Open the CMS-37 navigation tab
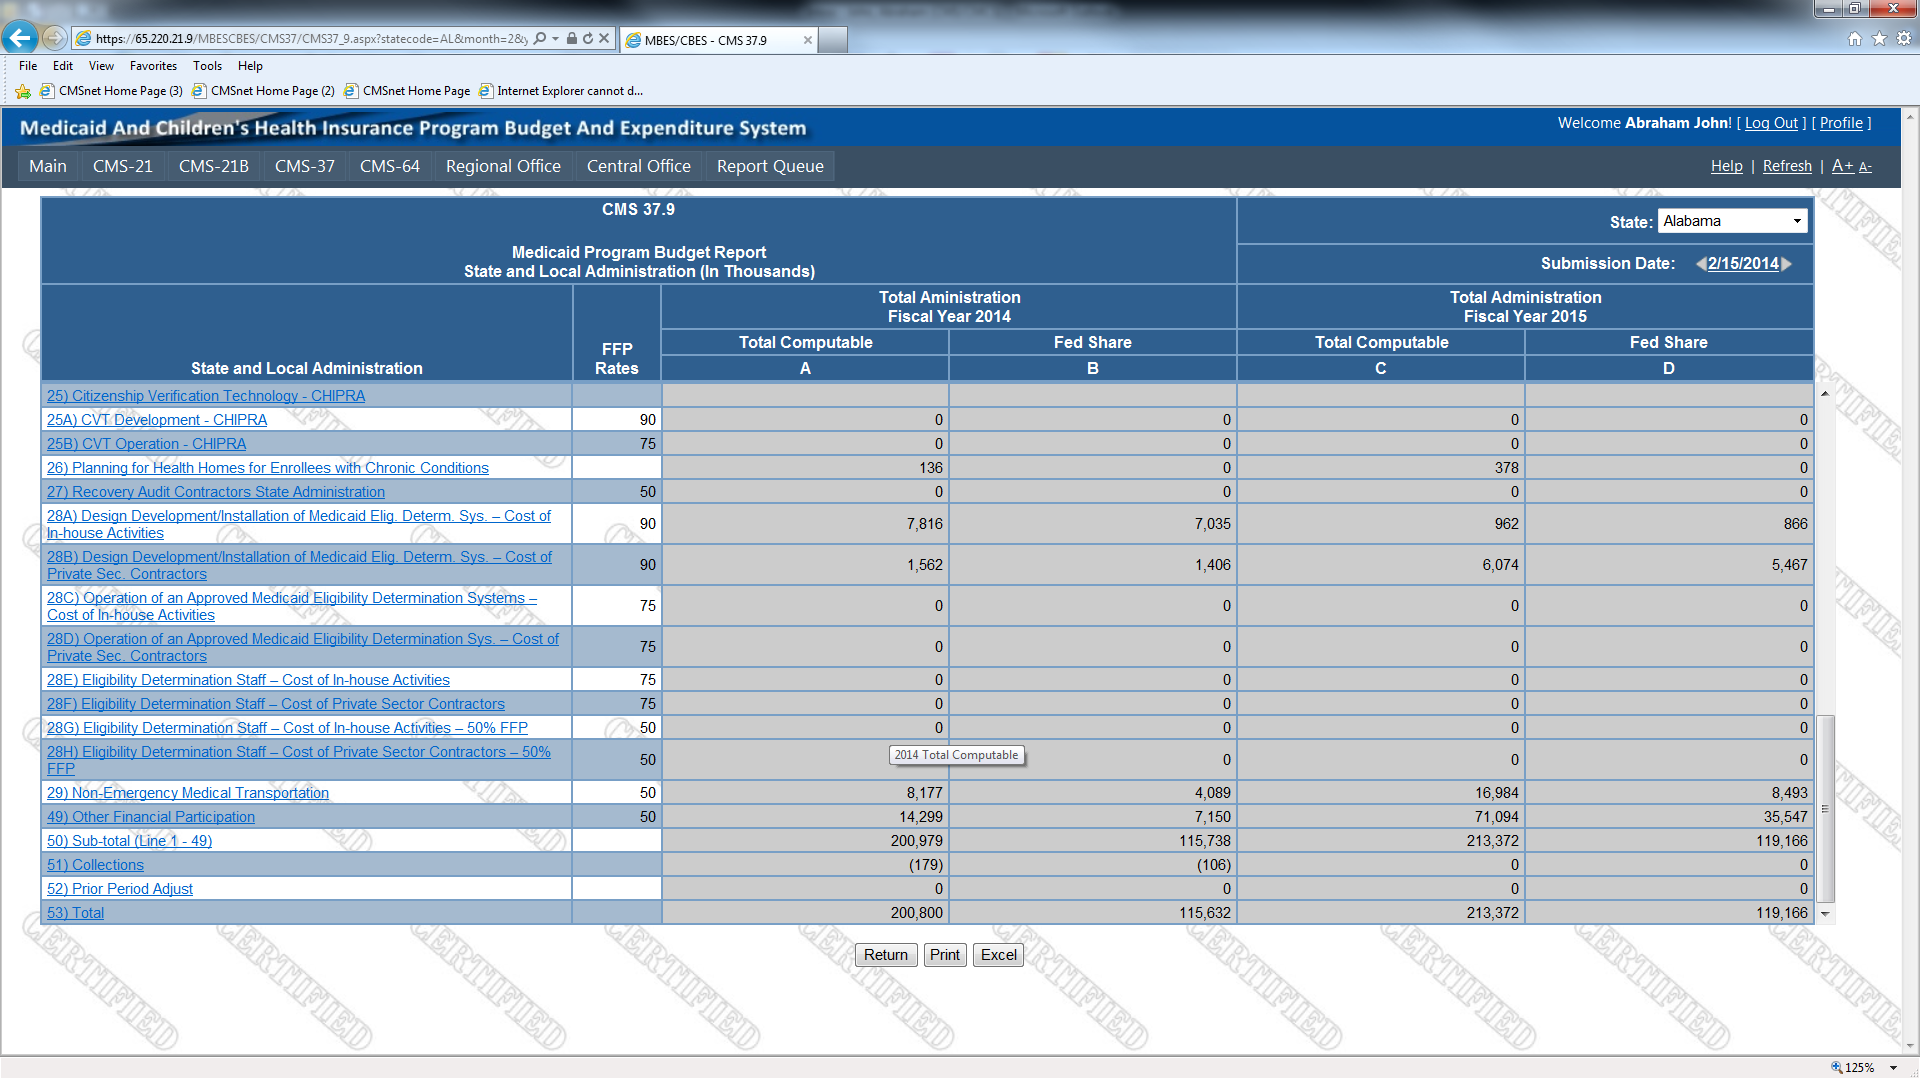Screen dimensions: 1920x1080 (x=304, y=166)
